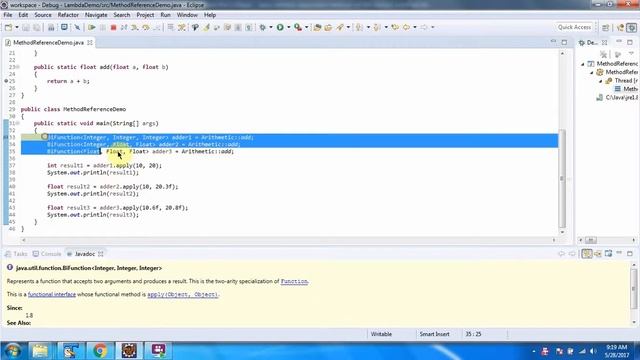
Task: Toggle Skip All Breakpoints
Action: [x=77, y=27]
